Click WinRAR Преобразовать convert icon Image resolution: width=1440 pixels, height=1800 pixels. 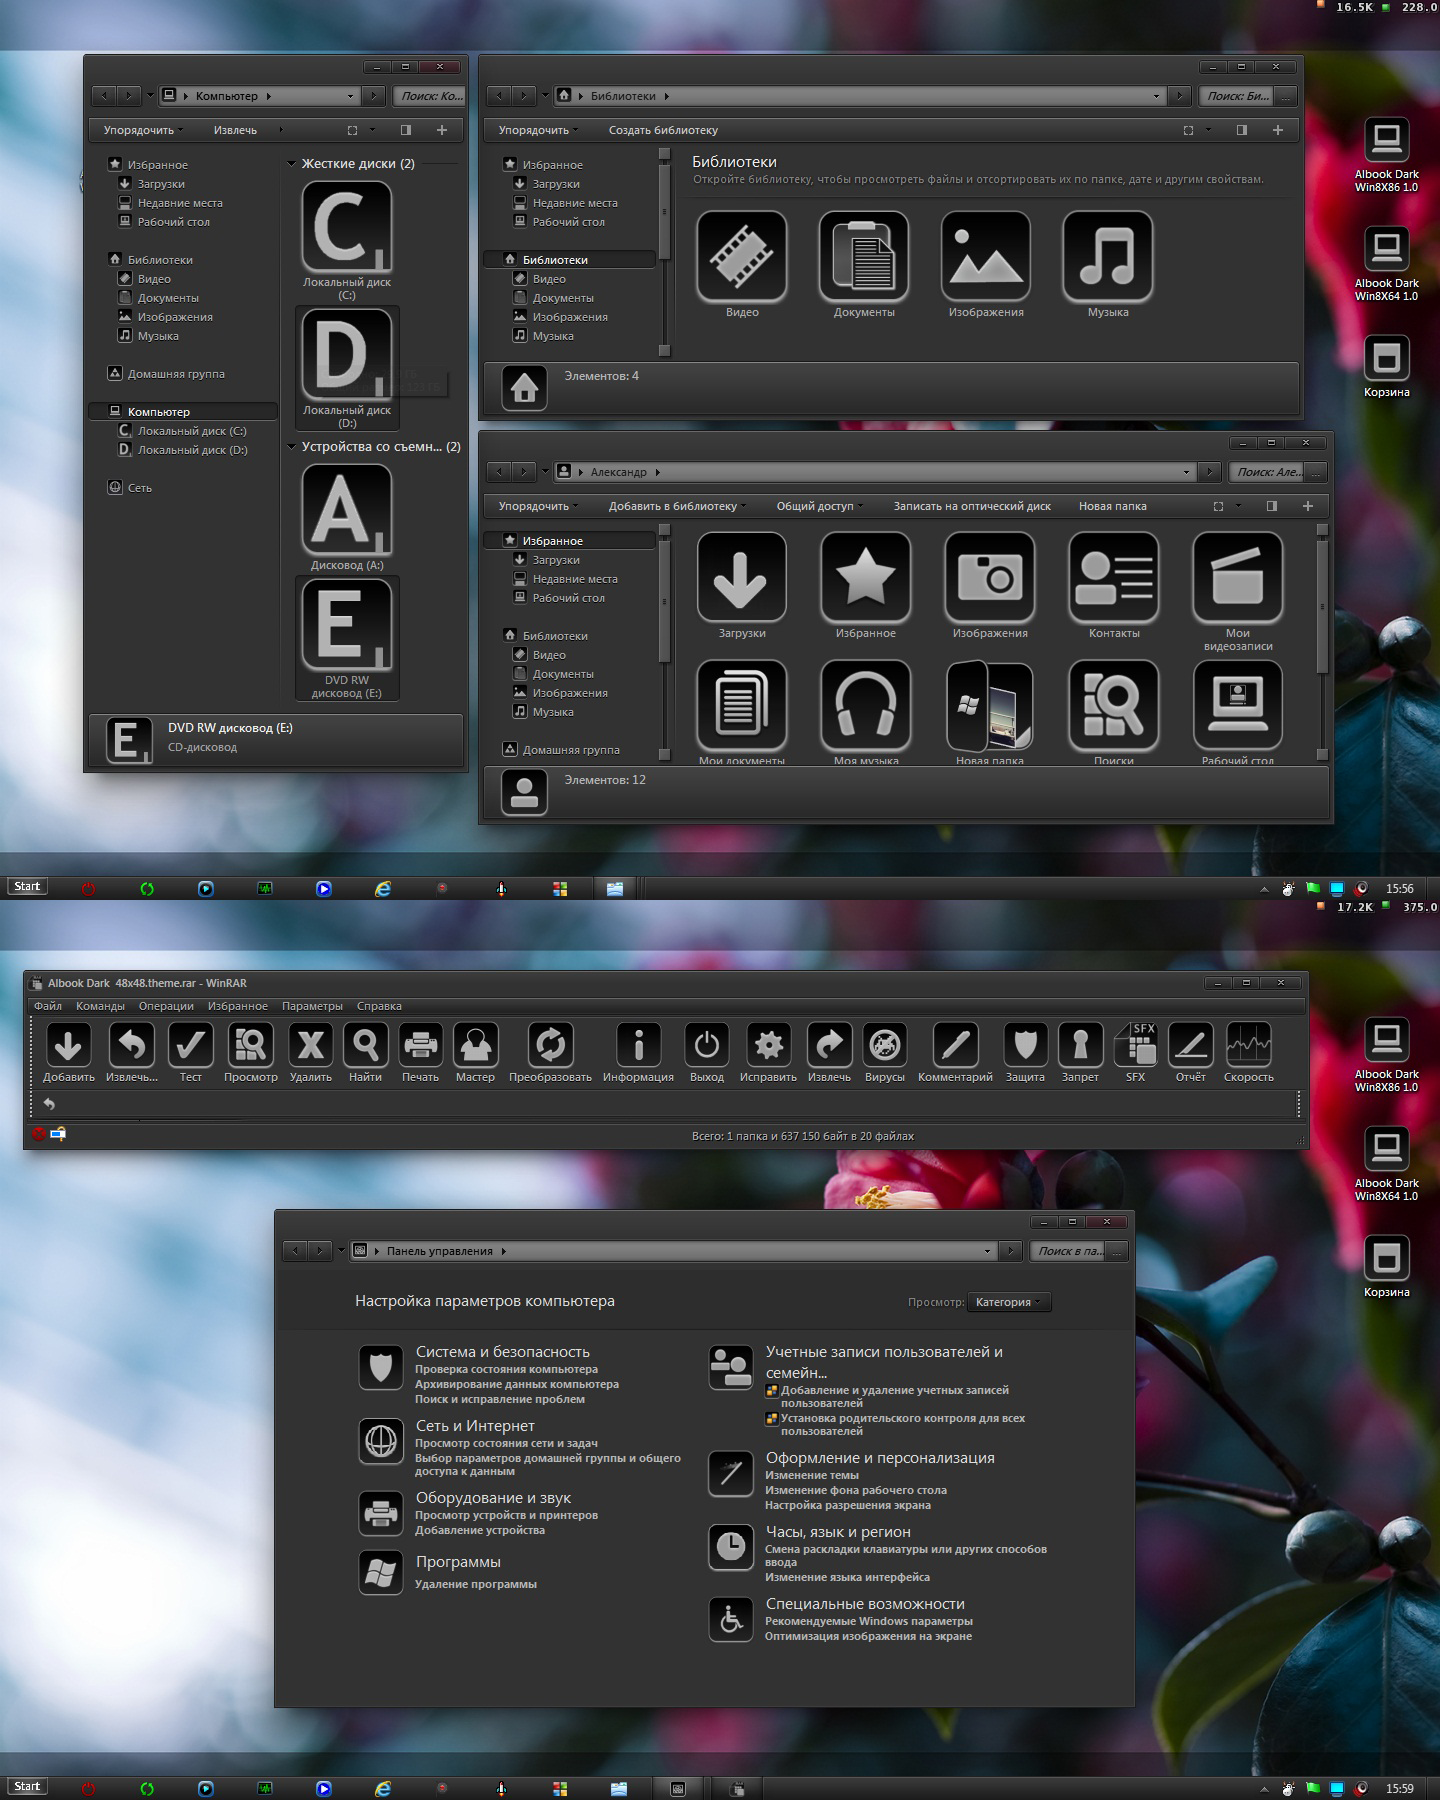point(550,1046)
